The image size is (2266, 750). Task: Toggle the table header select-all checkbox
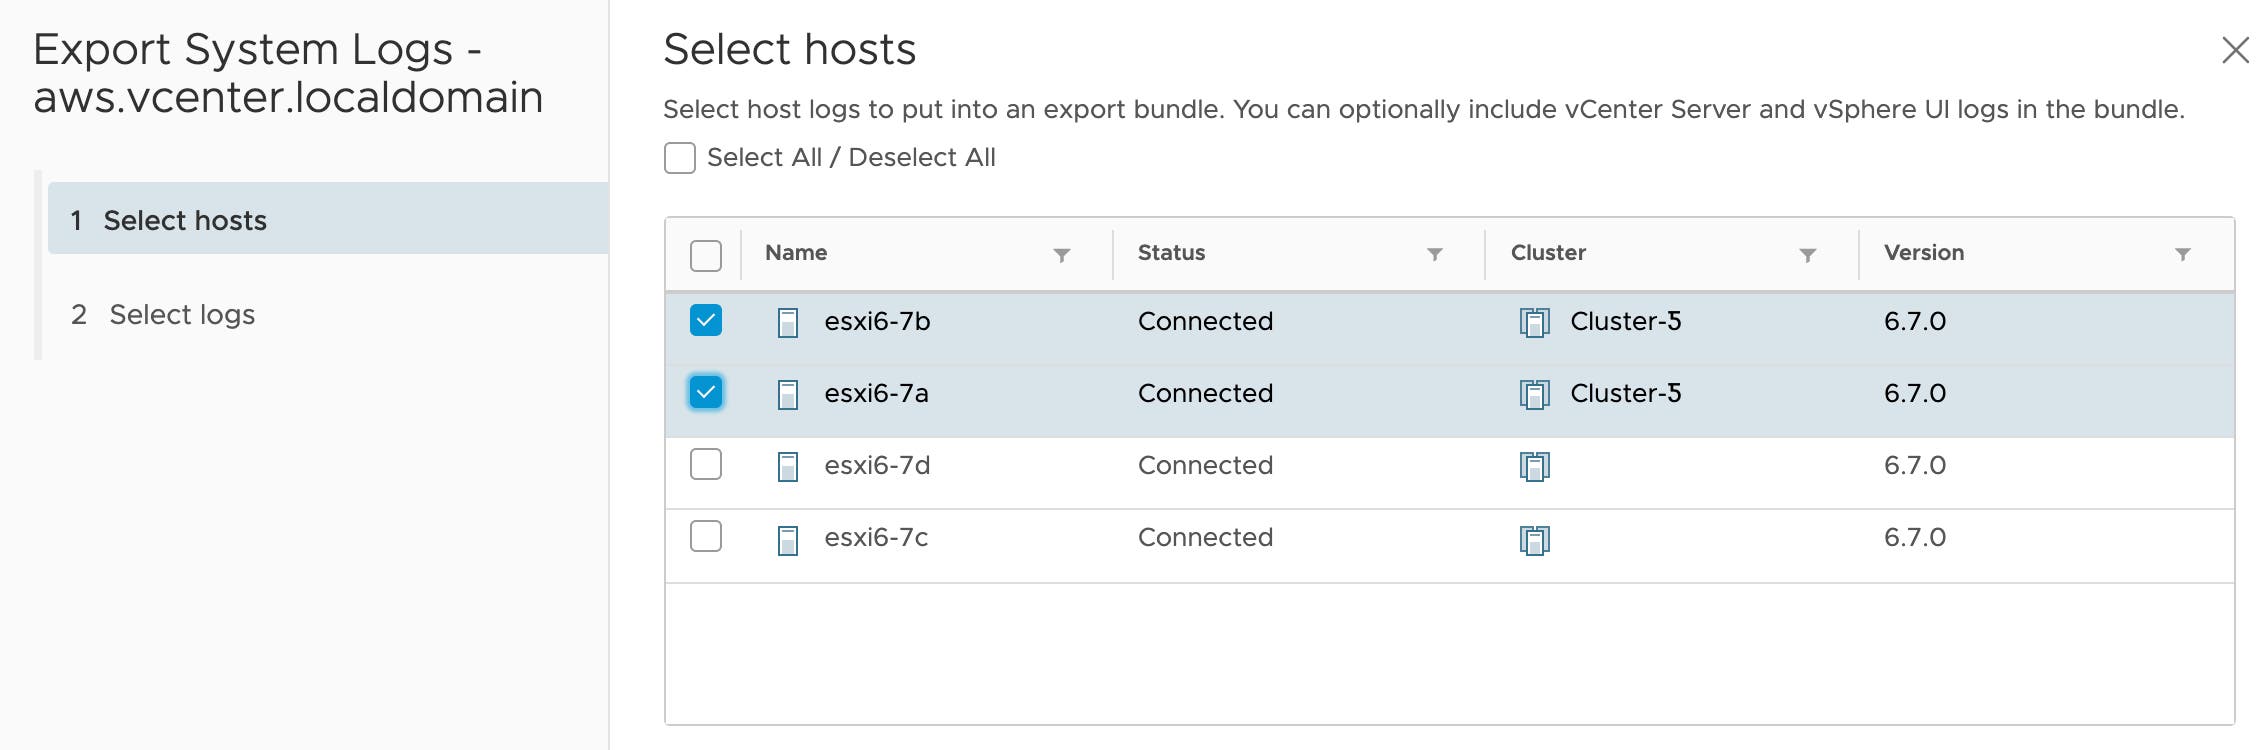(x=706, y=256)
